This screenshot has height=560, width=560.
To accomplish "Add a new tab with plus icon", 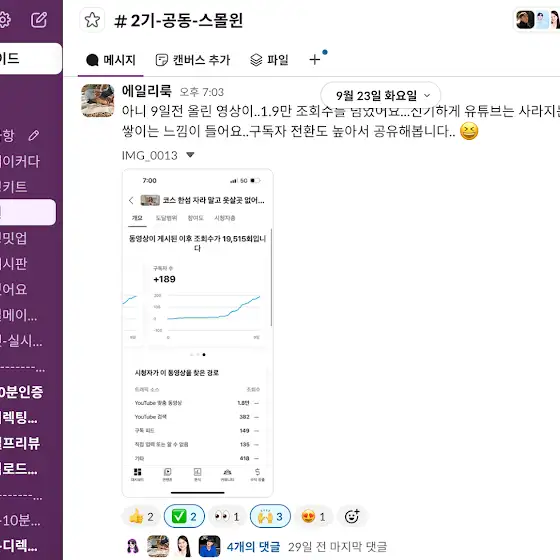I will click(315, 60).
